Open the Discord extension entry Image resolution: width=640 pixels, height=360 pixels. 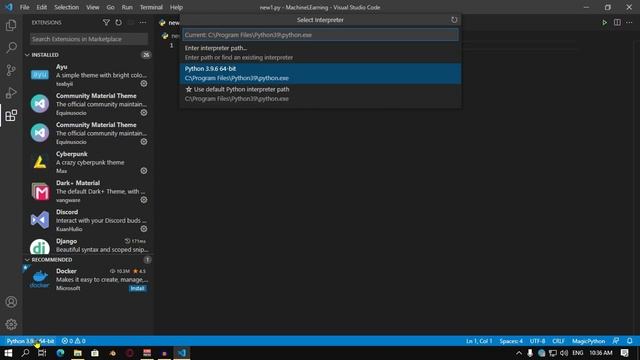89,220
